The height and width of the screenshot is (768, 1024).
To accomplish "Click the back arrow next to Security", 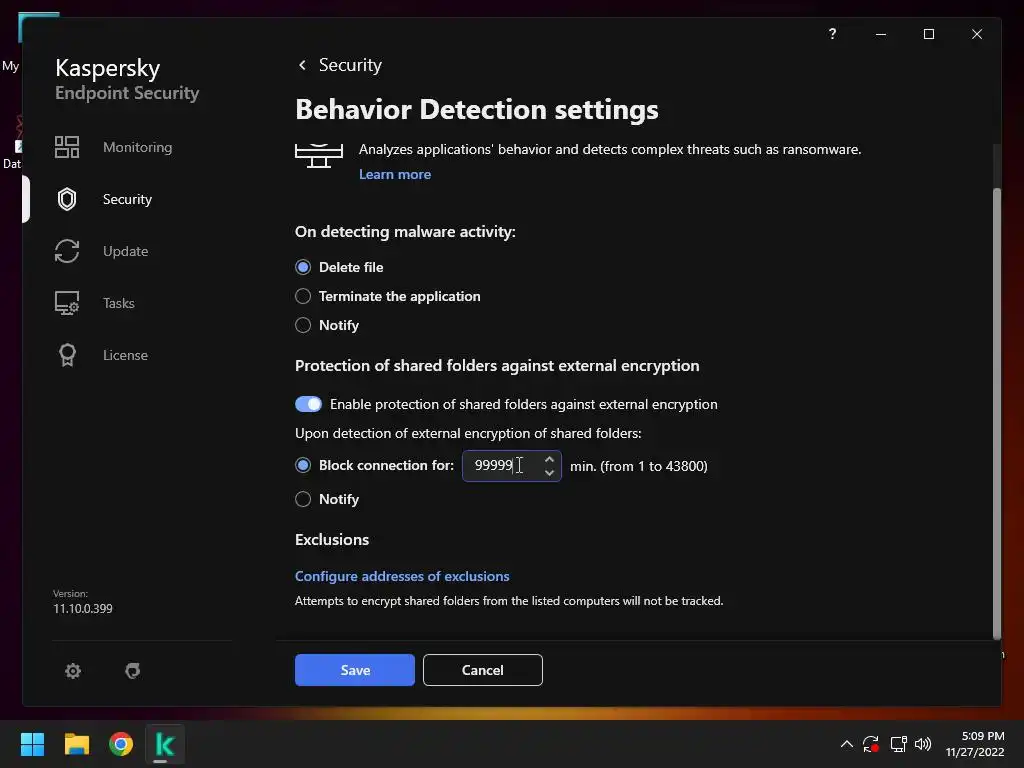I will click(302, 65).
